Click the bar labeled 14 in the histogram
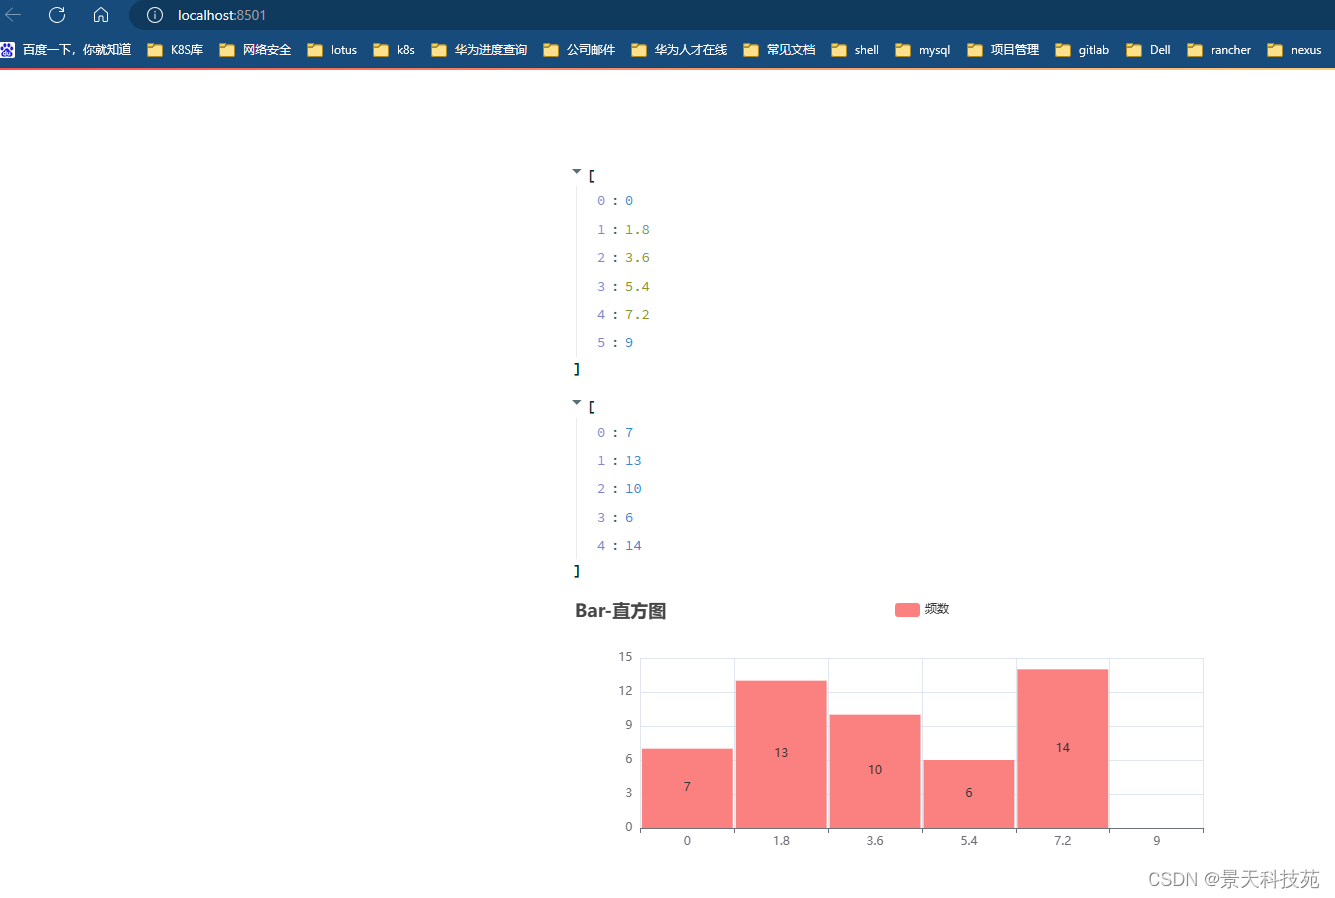1335x898 pixels. (x=1062, y=747)
